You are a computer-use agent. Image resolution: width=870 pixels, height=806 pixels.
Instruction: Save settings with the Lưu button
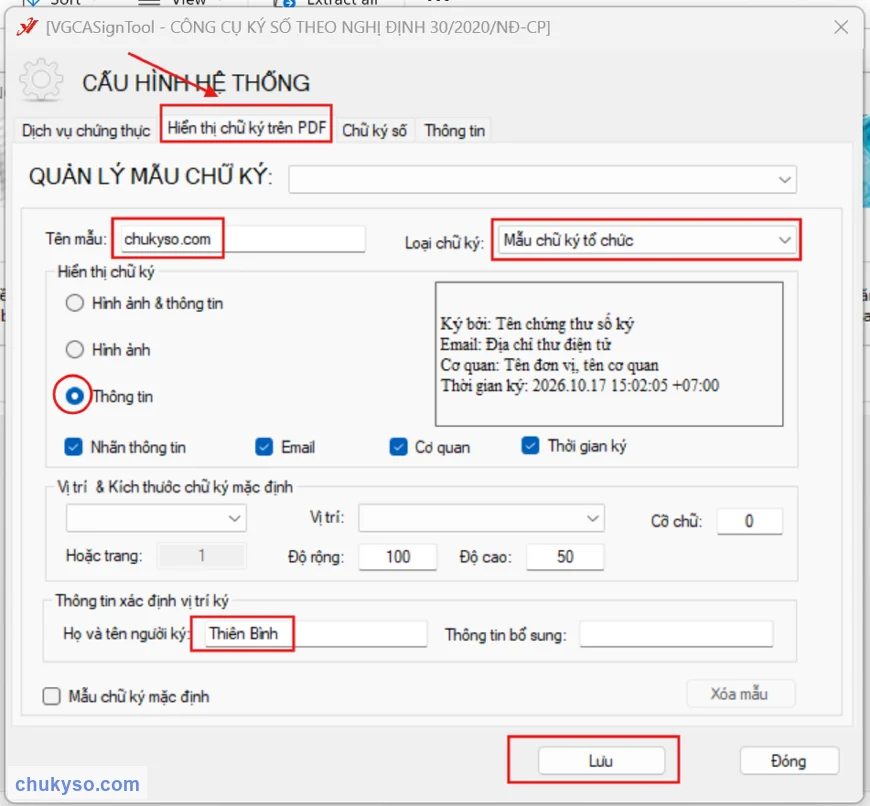pyautogui.click(x=601, y=761)
